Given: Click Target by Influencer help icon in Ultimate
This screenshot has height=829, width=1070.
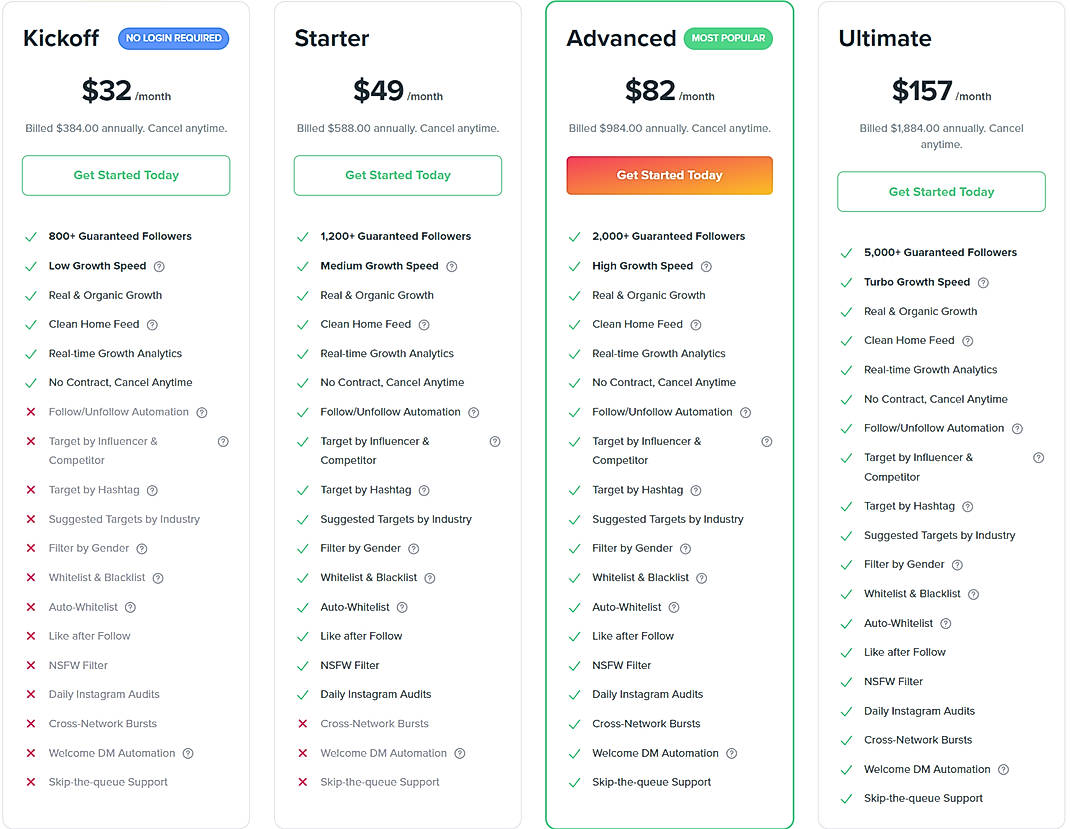Looking at the screenshot, I should pos(1038,457).
